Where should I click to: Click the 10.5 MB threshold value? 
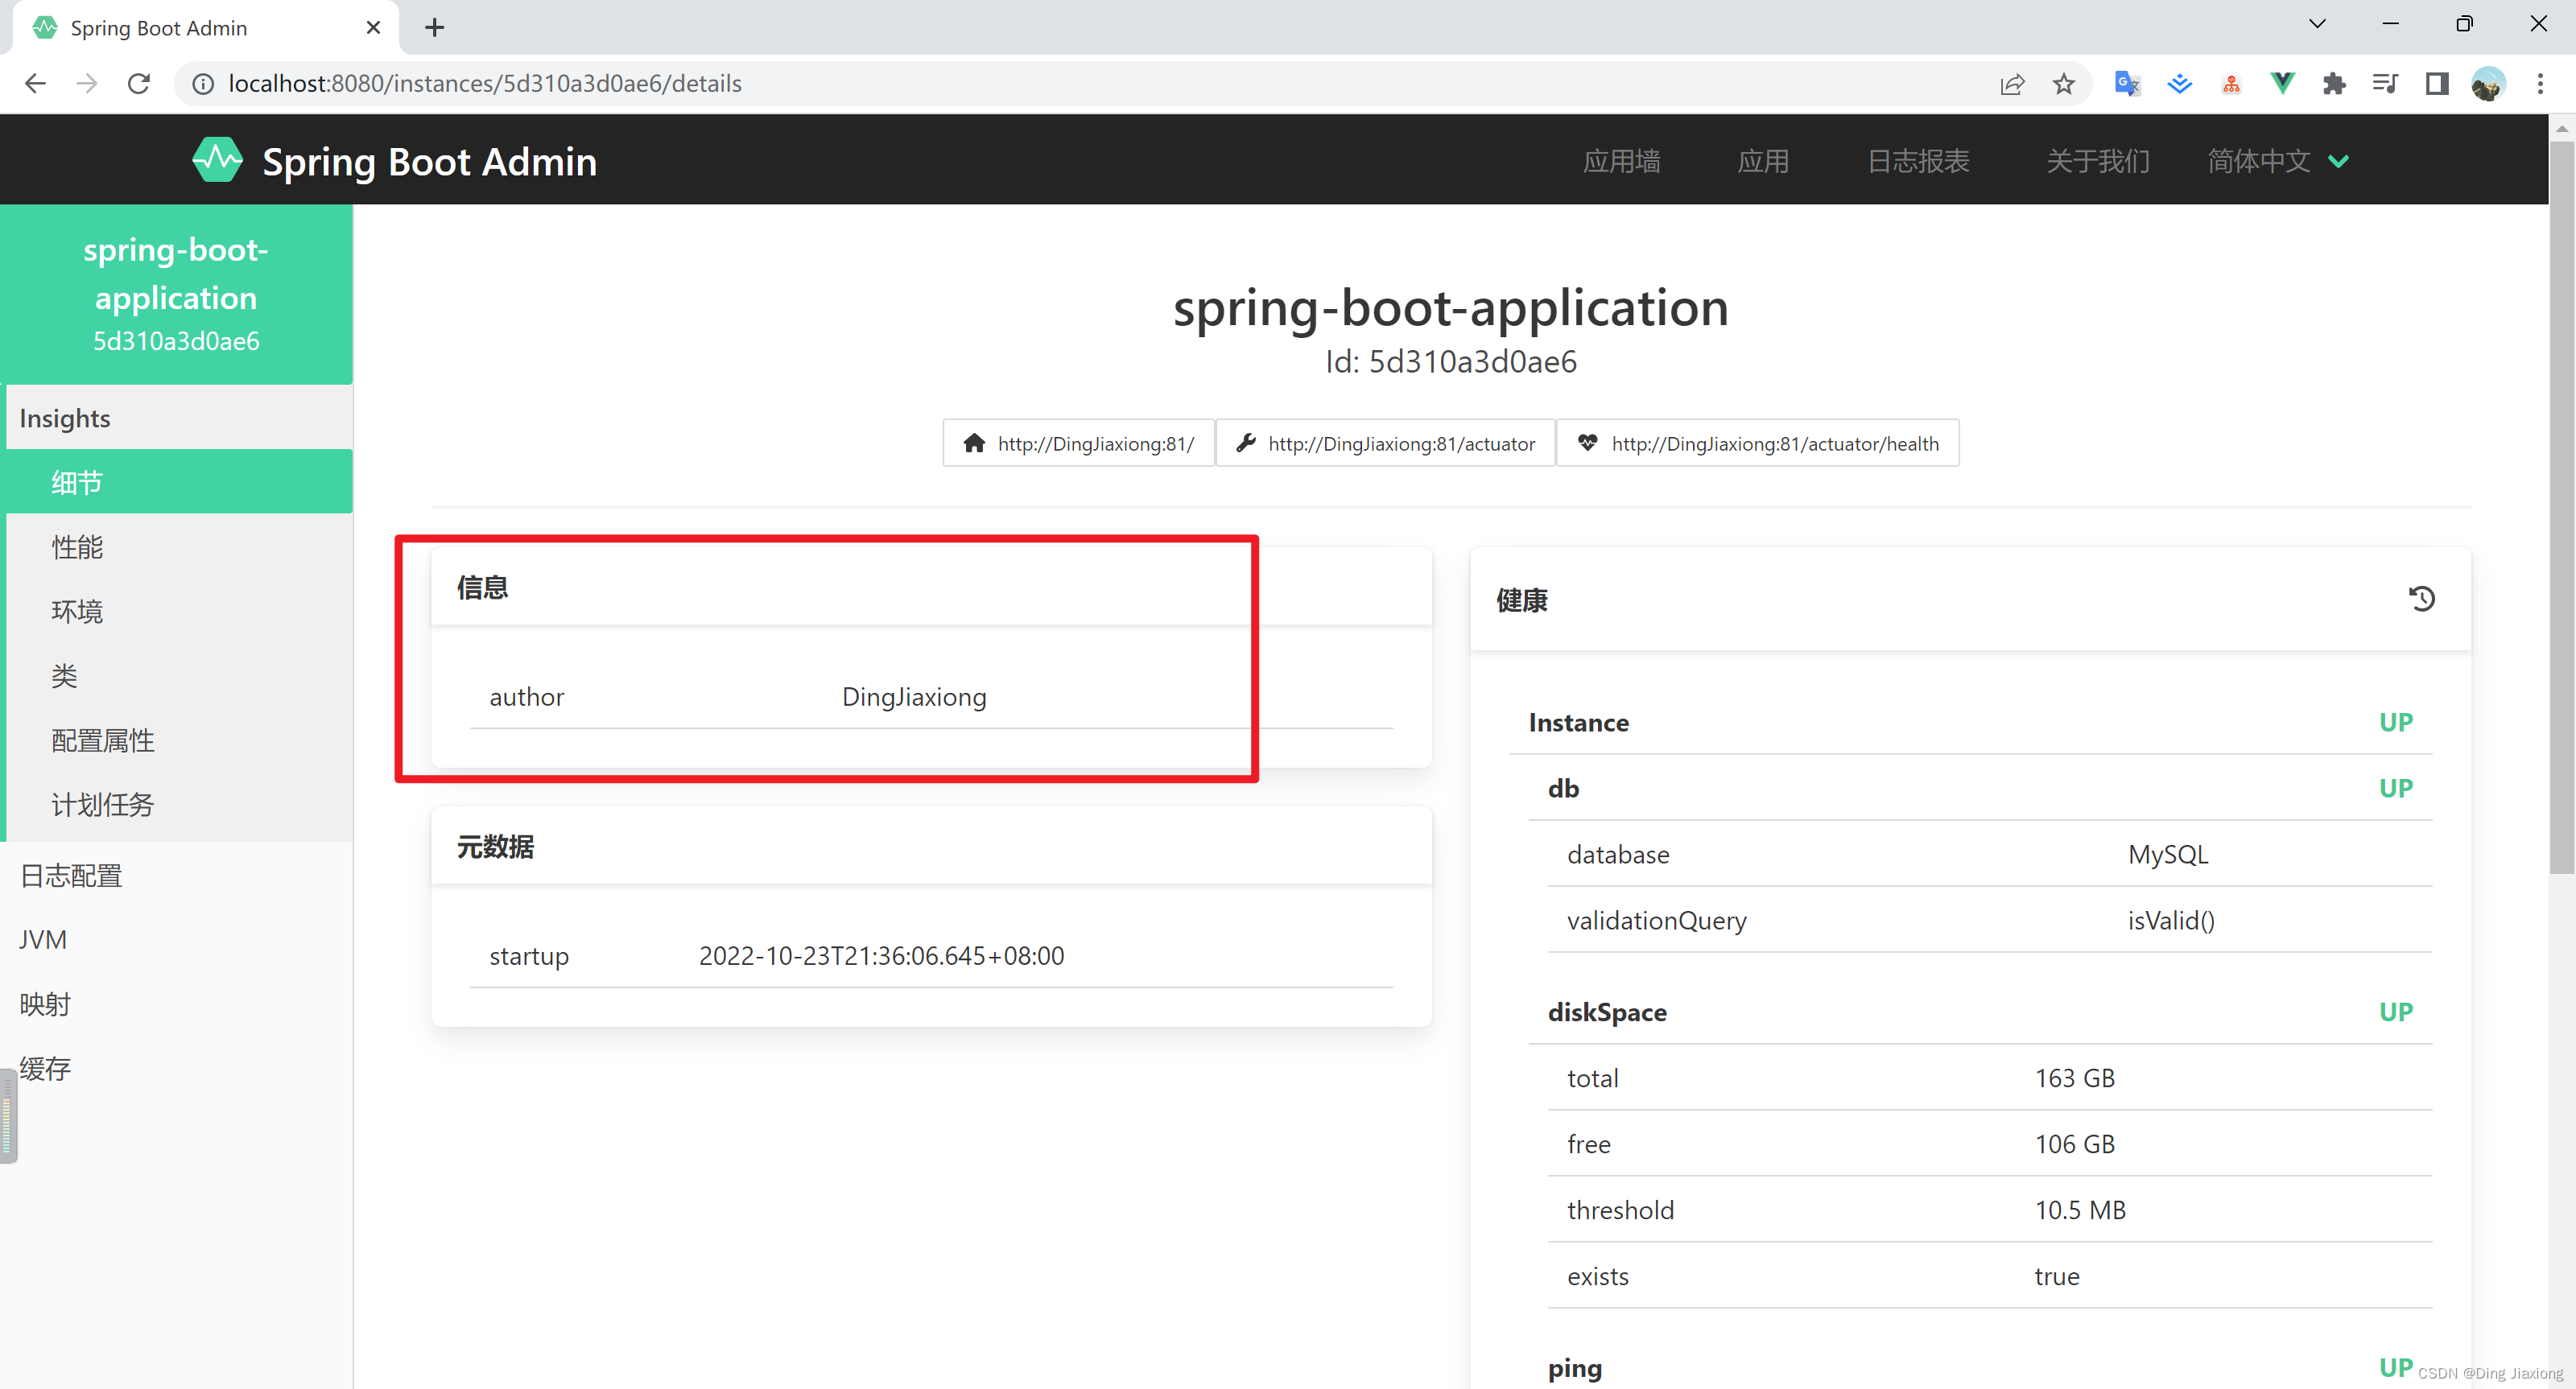pyautogui.click(x=2080, y=1210)
